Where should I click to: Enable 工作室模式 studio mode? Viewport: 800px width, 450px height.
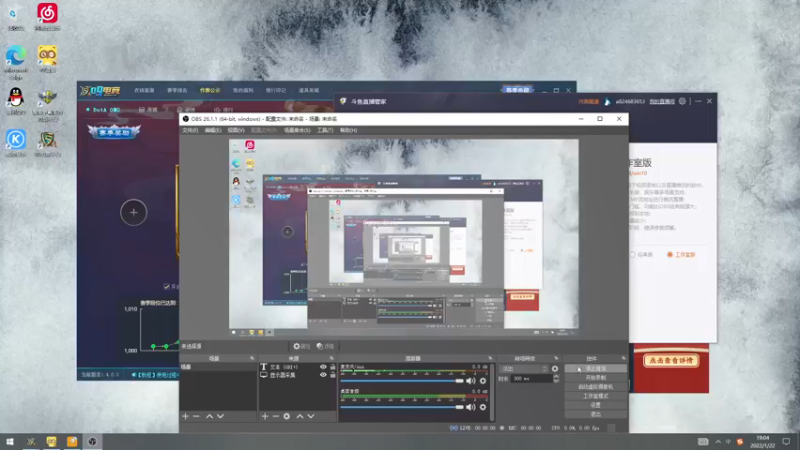point(595,396)
